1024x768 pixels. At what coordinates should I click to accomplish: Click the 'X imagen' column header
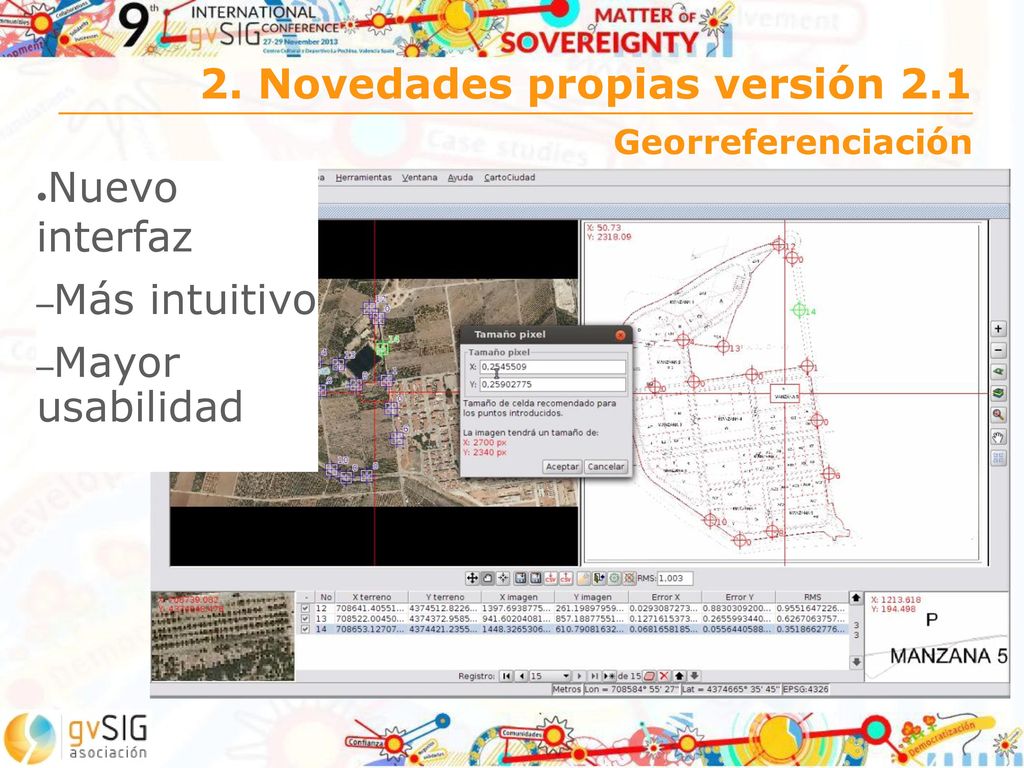[519, 597]
